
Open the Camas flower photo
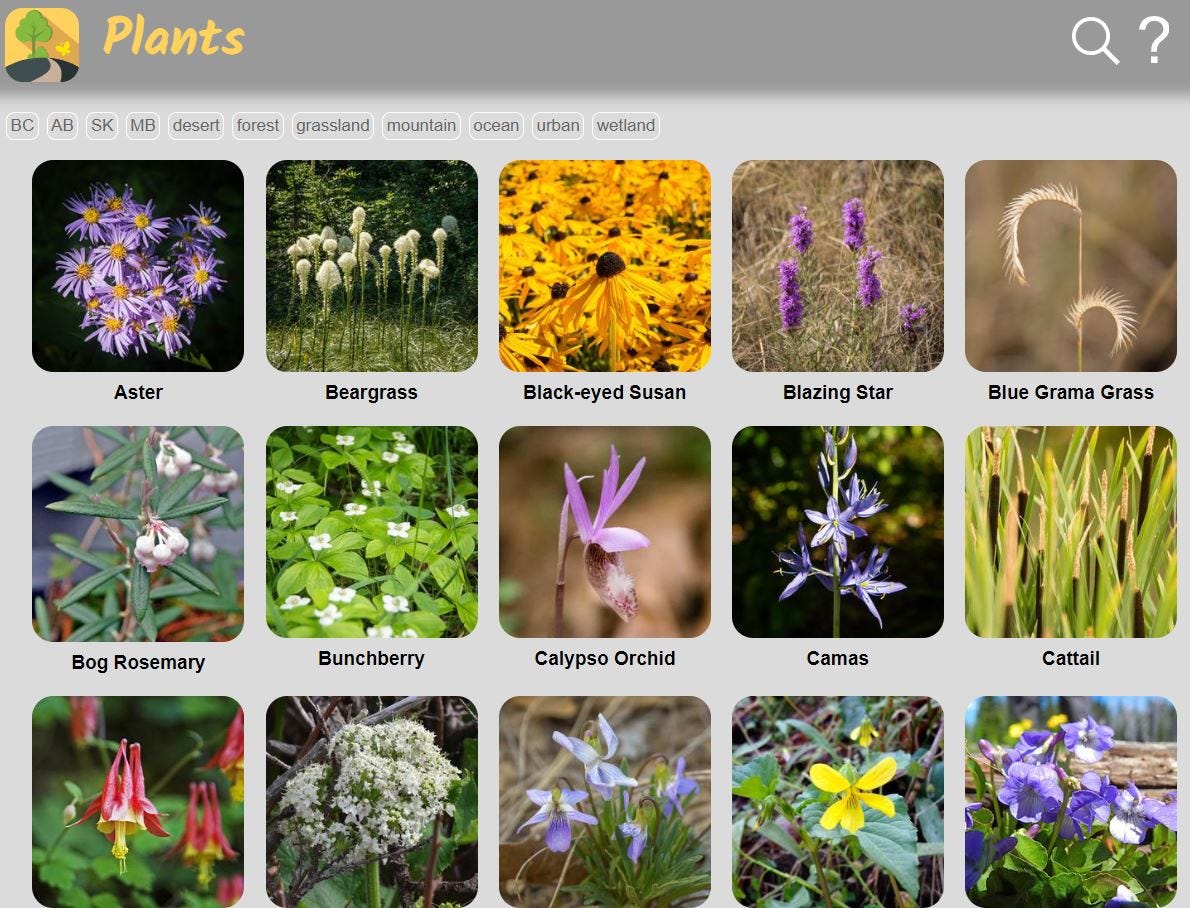[x=838, y=531]
